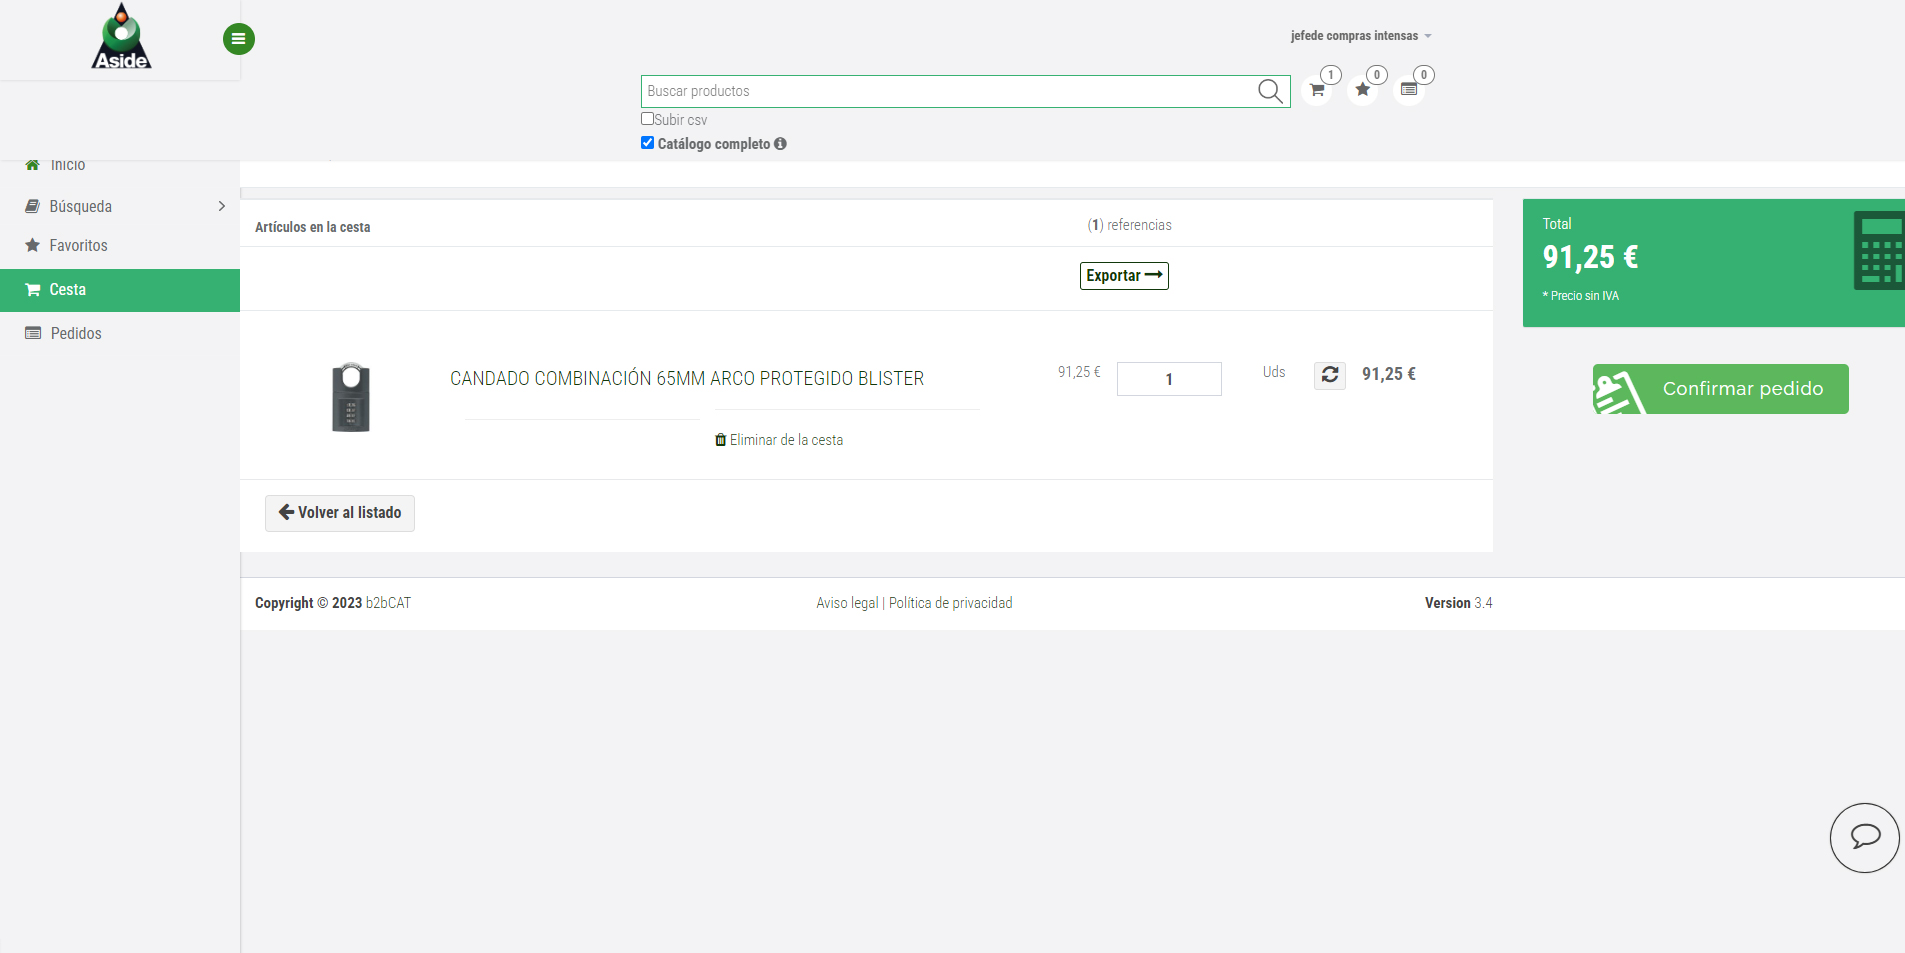Expand the Búsqueda submenu chevron

click(221, 206)
